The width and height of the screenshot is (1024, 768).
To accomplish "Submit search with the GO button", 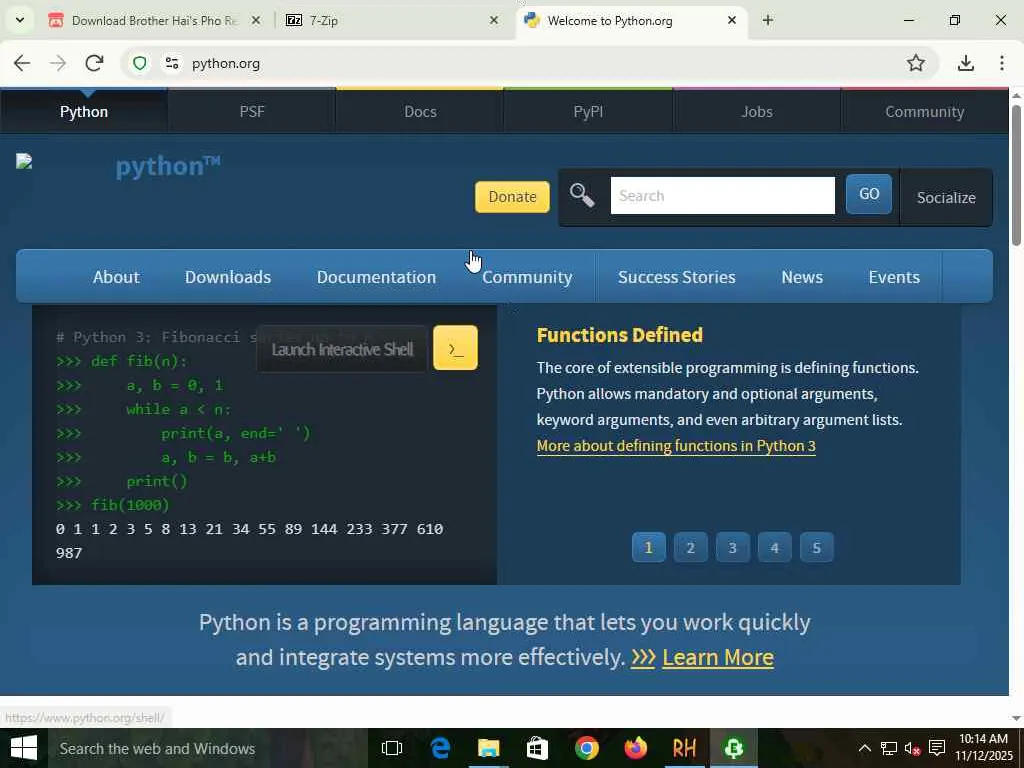I will 869,194.
